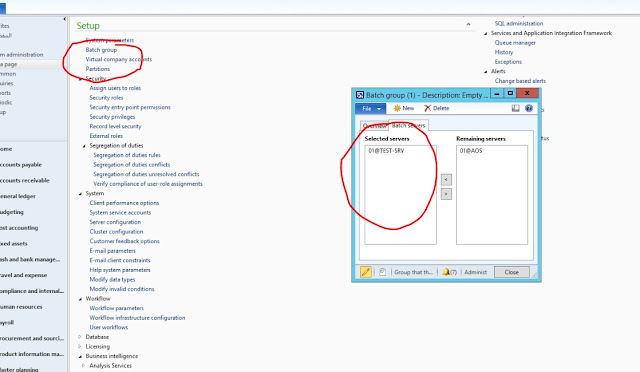Screen dimensions: 640x372
Task: Click the Delete button in Batch group dialog
Action: click(x=436, y=108)
